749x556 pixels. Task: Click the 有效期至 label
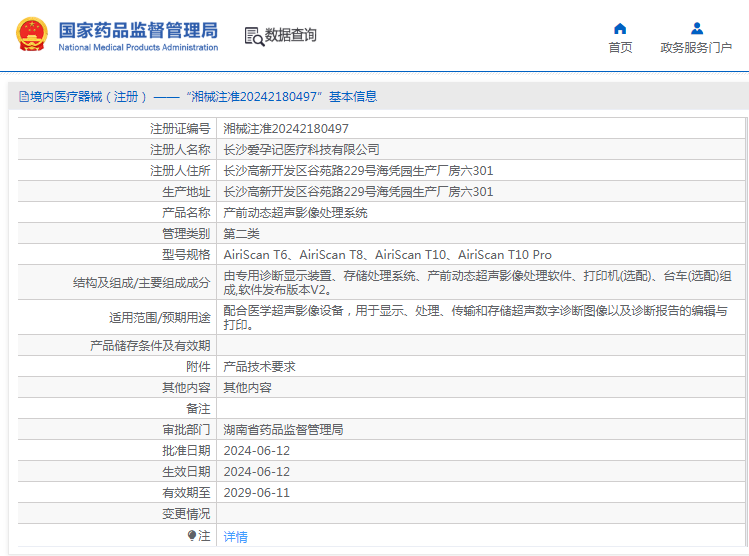186,493
